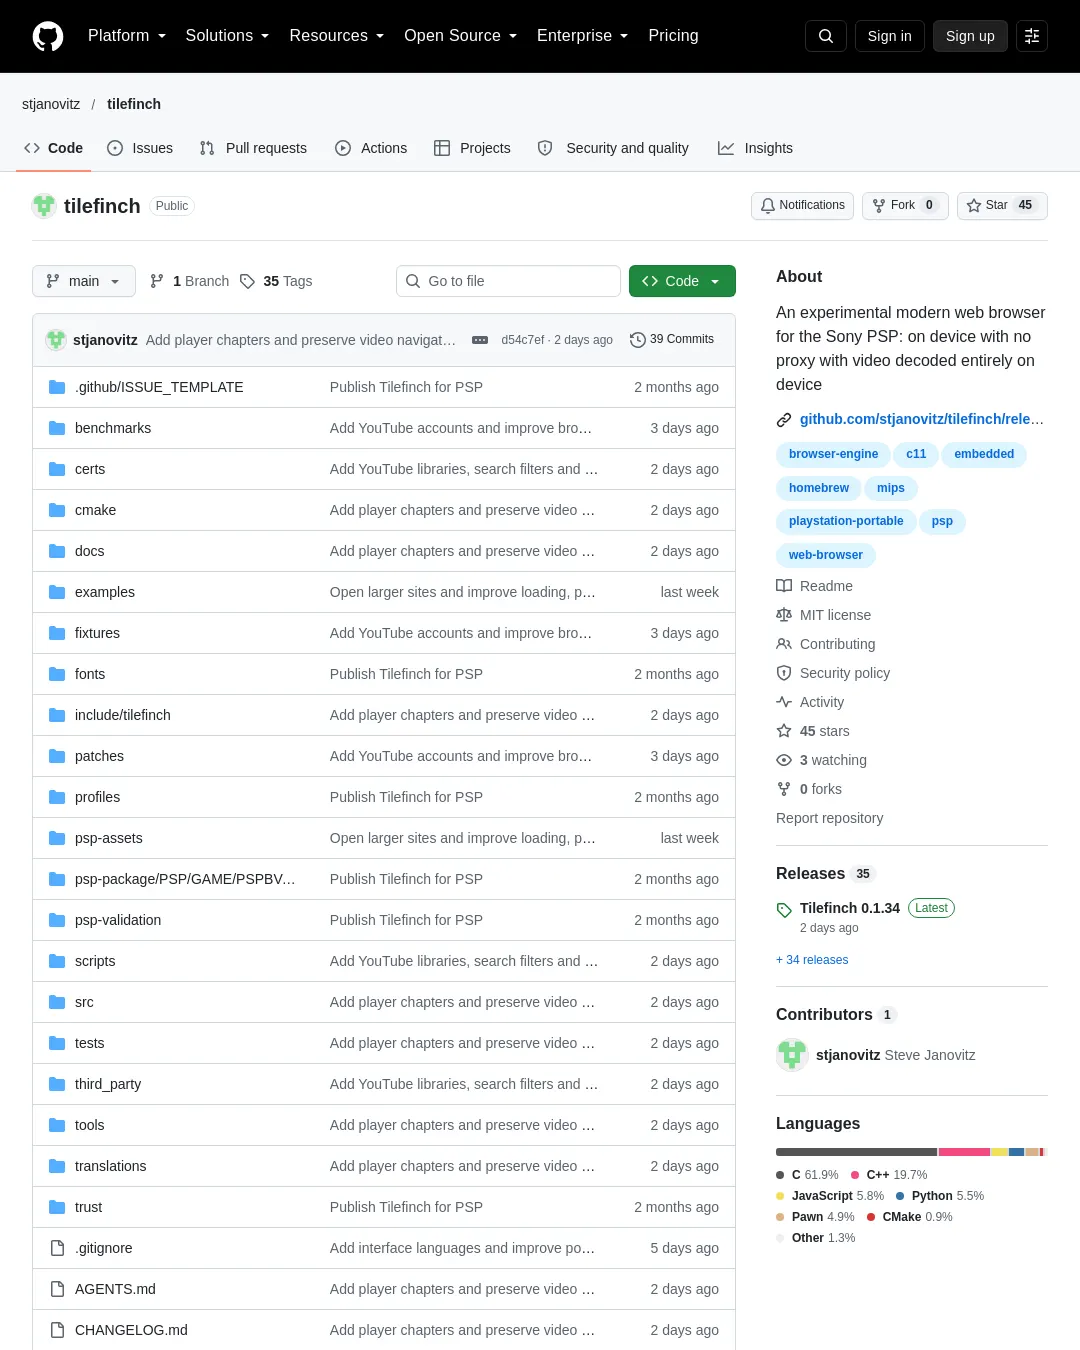Click the commit history clock icon
Image resolution: width=1080 pixels, height=1350 pixels.
638,340
